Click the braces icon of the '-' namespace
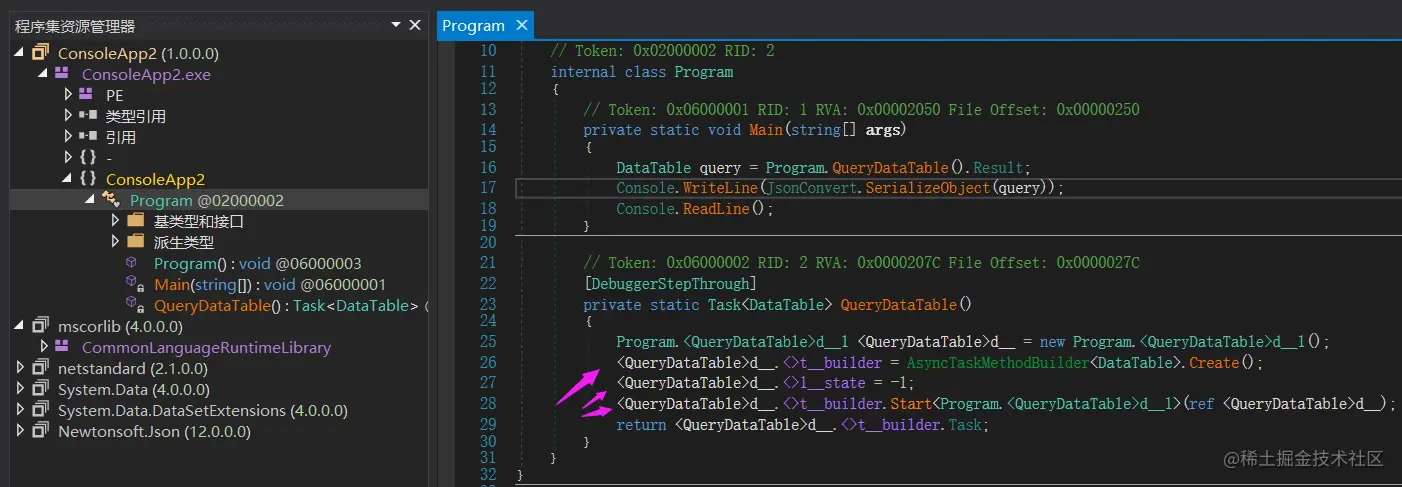 [87, 158]
